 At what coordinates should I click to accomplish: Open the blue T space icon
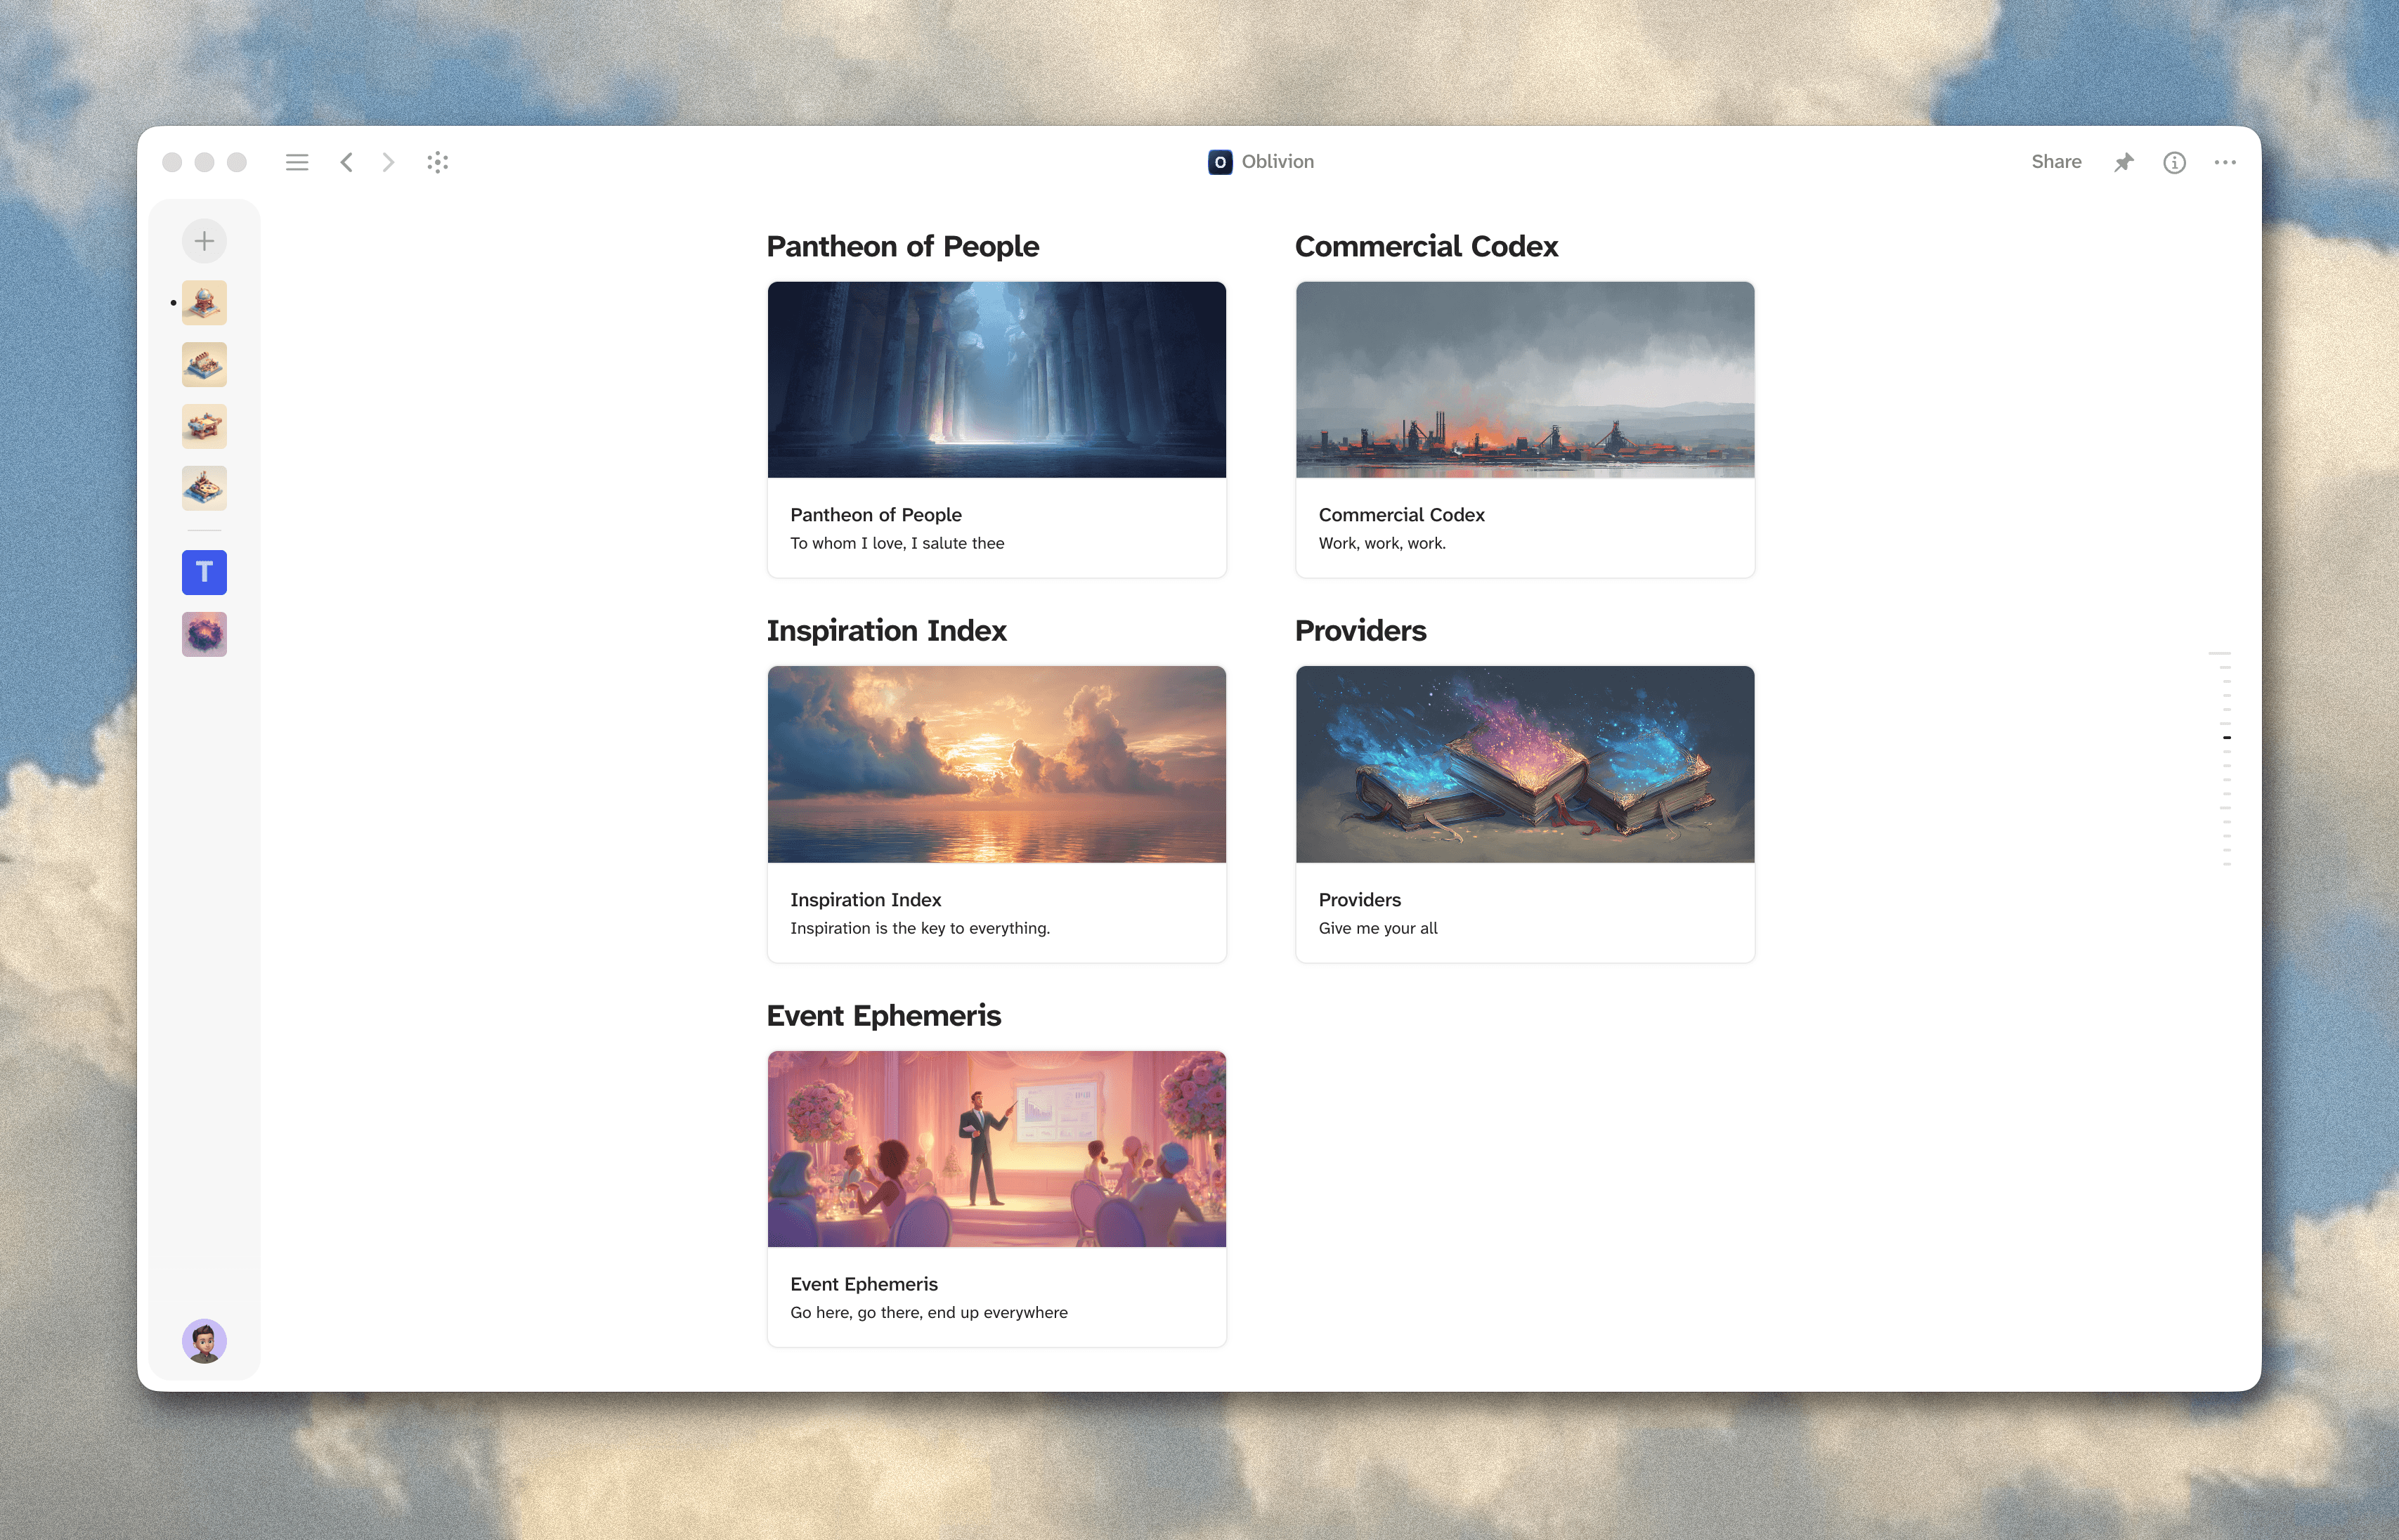click(x=204, y=572)
